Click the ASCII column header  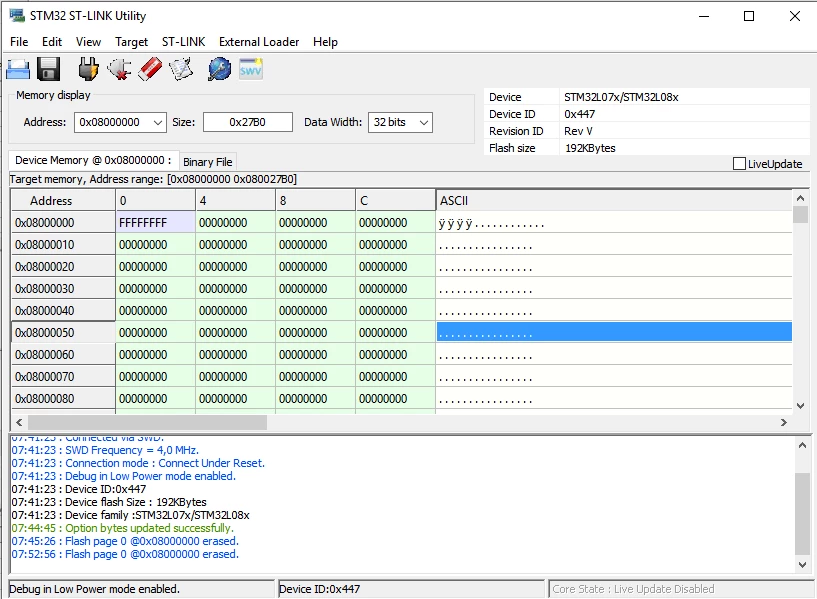(x=614, y=201)
